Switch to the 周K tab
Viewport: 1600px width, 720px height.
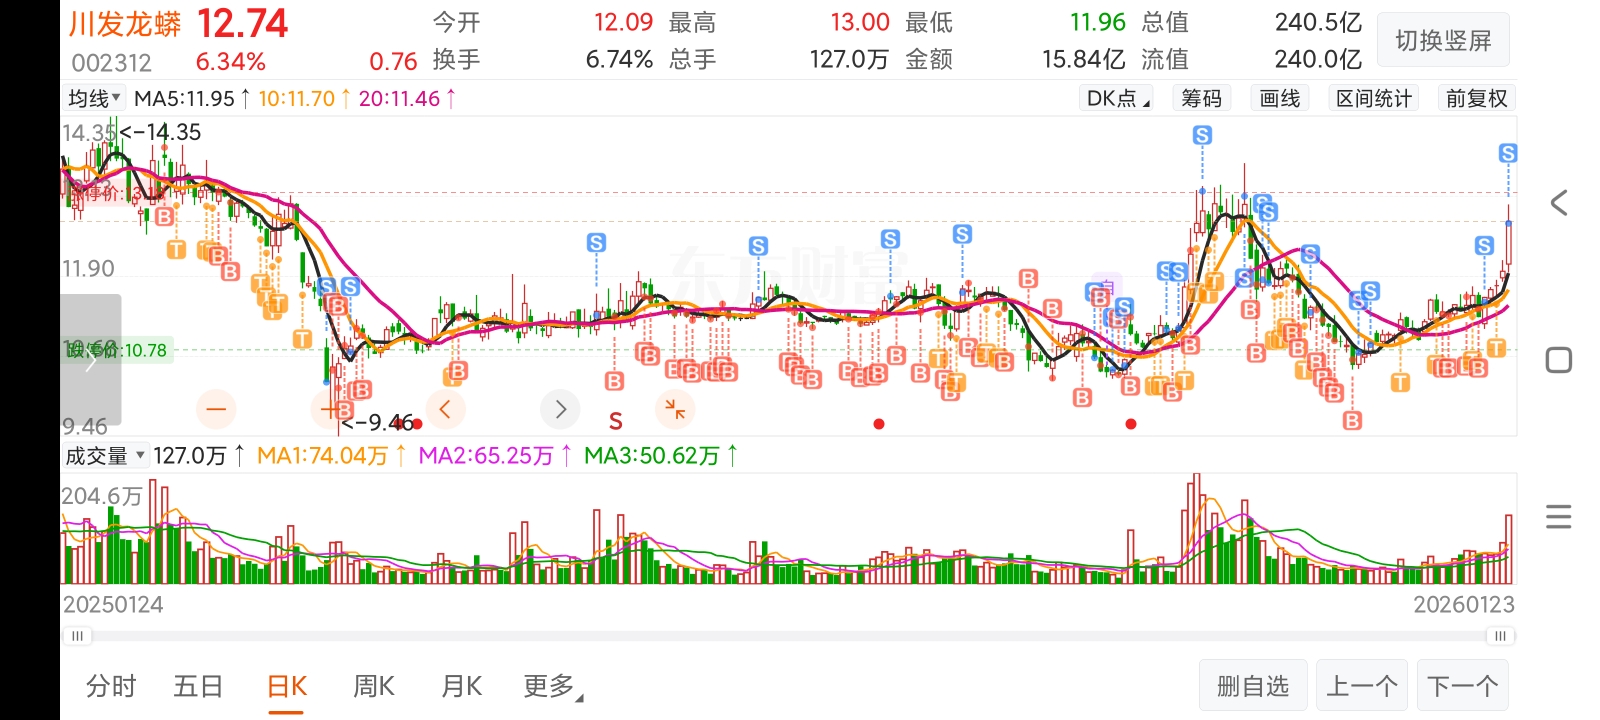click(374, 686)
